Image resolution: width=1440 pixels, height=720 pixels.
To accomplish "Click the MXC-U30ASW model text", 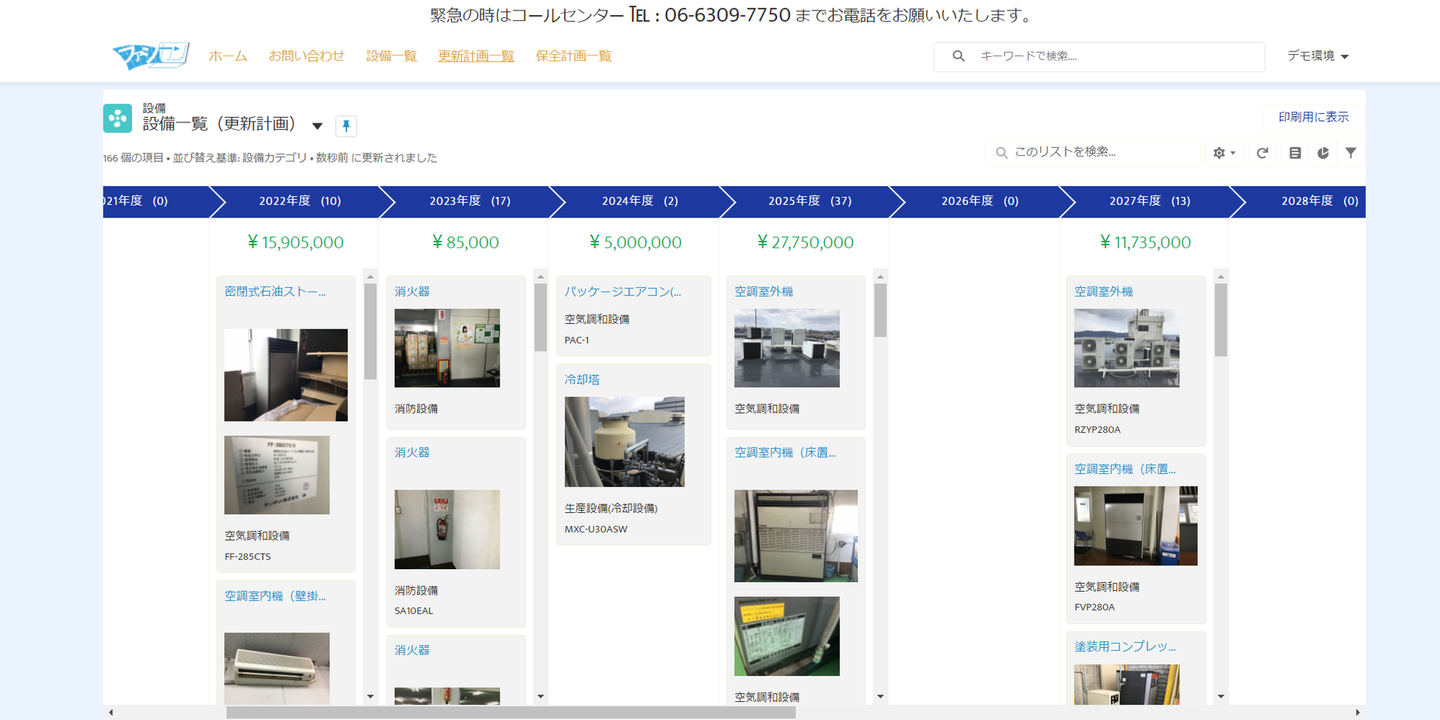I will point(598,529).
